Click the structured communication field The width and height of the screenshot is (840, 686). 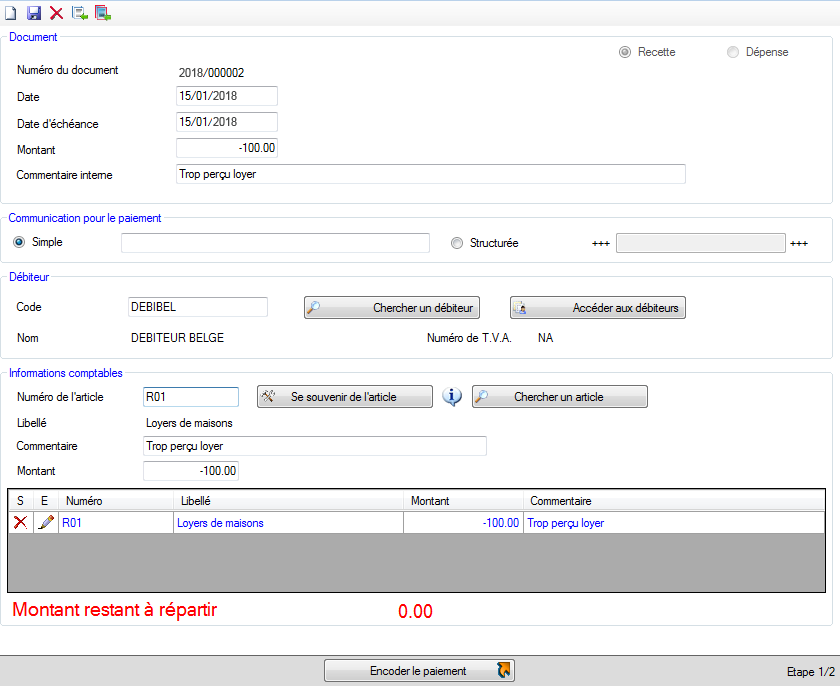[701, 243]
